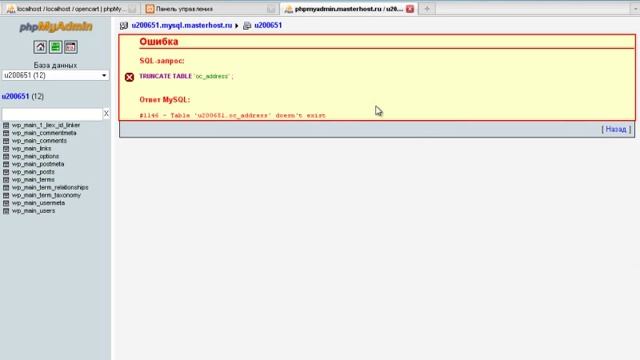
Task: Open the database selector dropdown u200651 (12)
Action: pyautogui.click(x=56, y=76)
